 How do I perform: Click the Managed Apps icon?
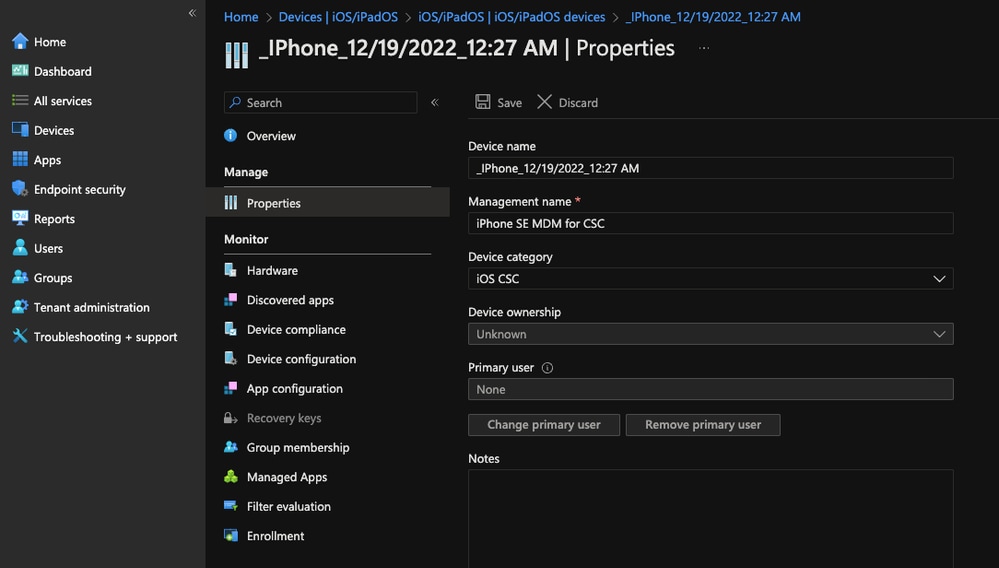click(x=231, y=477)
